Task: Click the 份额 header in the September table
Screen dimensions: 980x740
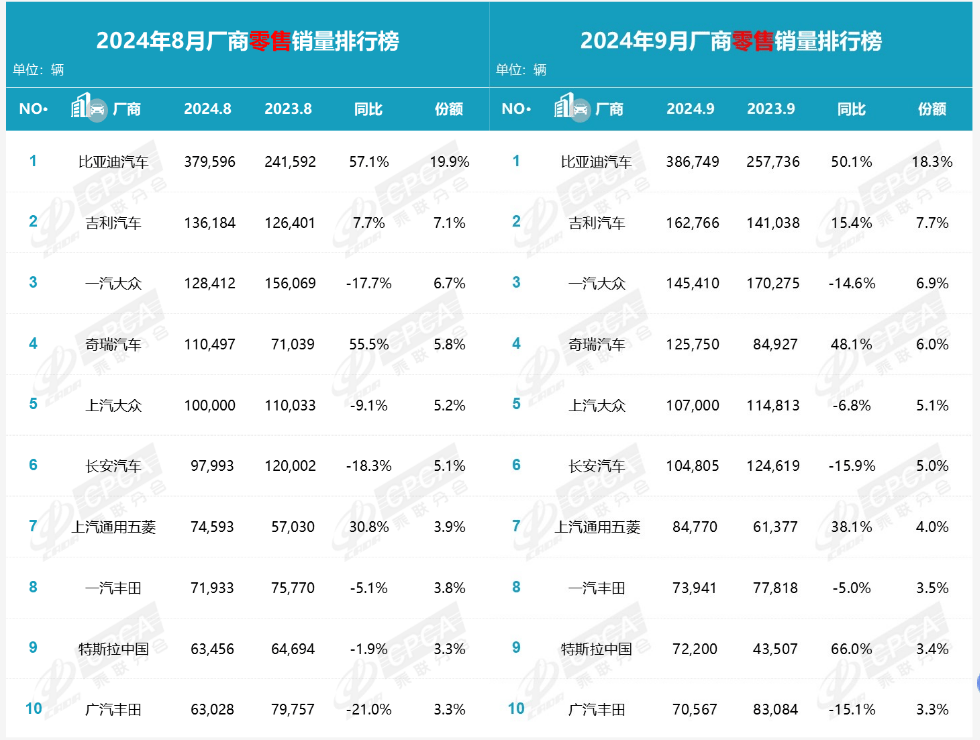Action: pyautogui.click(x=932, y=109)
